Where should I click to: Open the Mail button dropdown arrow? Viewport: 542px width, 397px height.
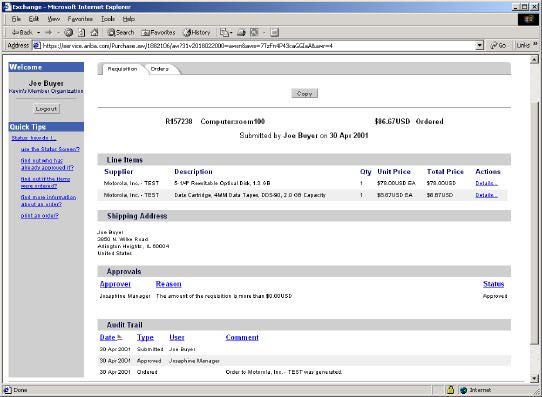click(x=231, y=32)
